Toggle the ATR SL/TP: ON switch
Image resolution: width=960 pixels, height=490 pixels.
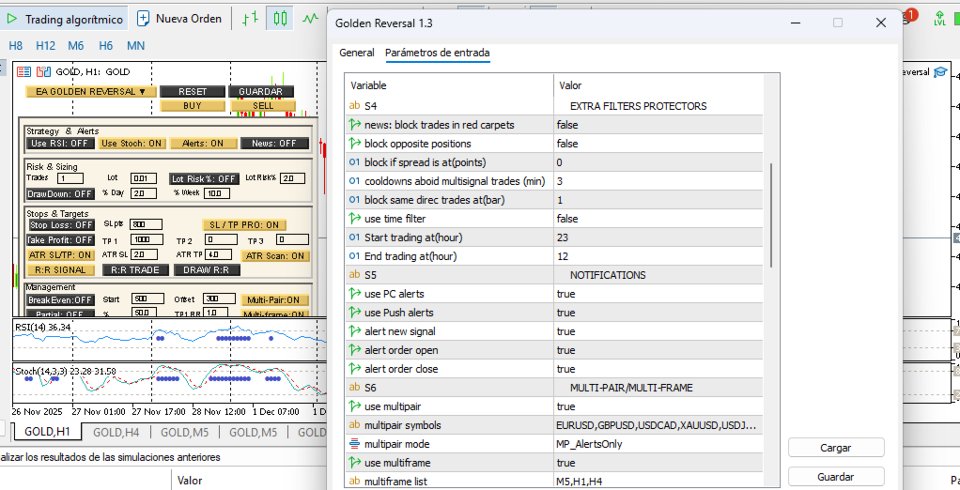click(60, 255)
